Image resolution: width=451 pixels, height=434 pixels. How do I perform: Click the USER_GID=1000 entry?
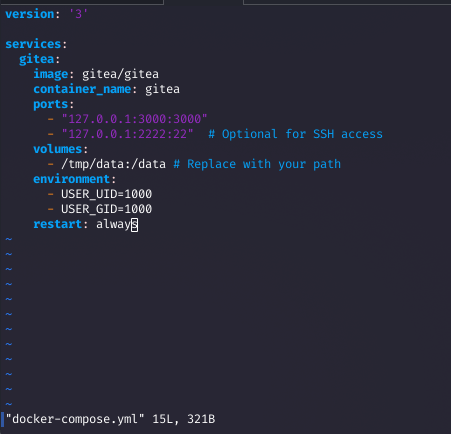[106, 209]
